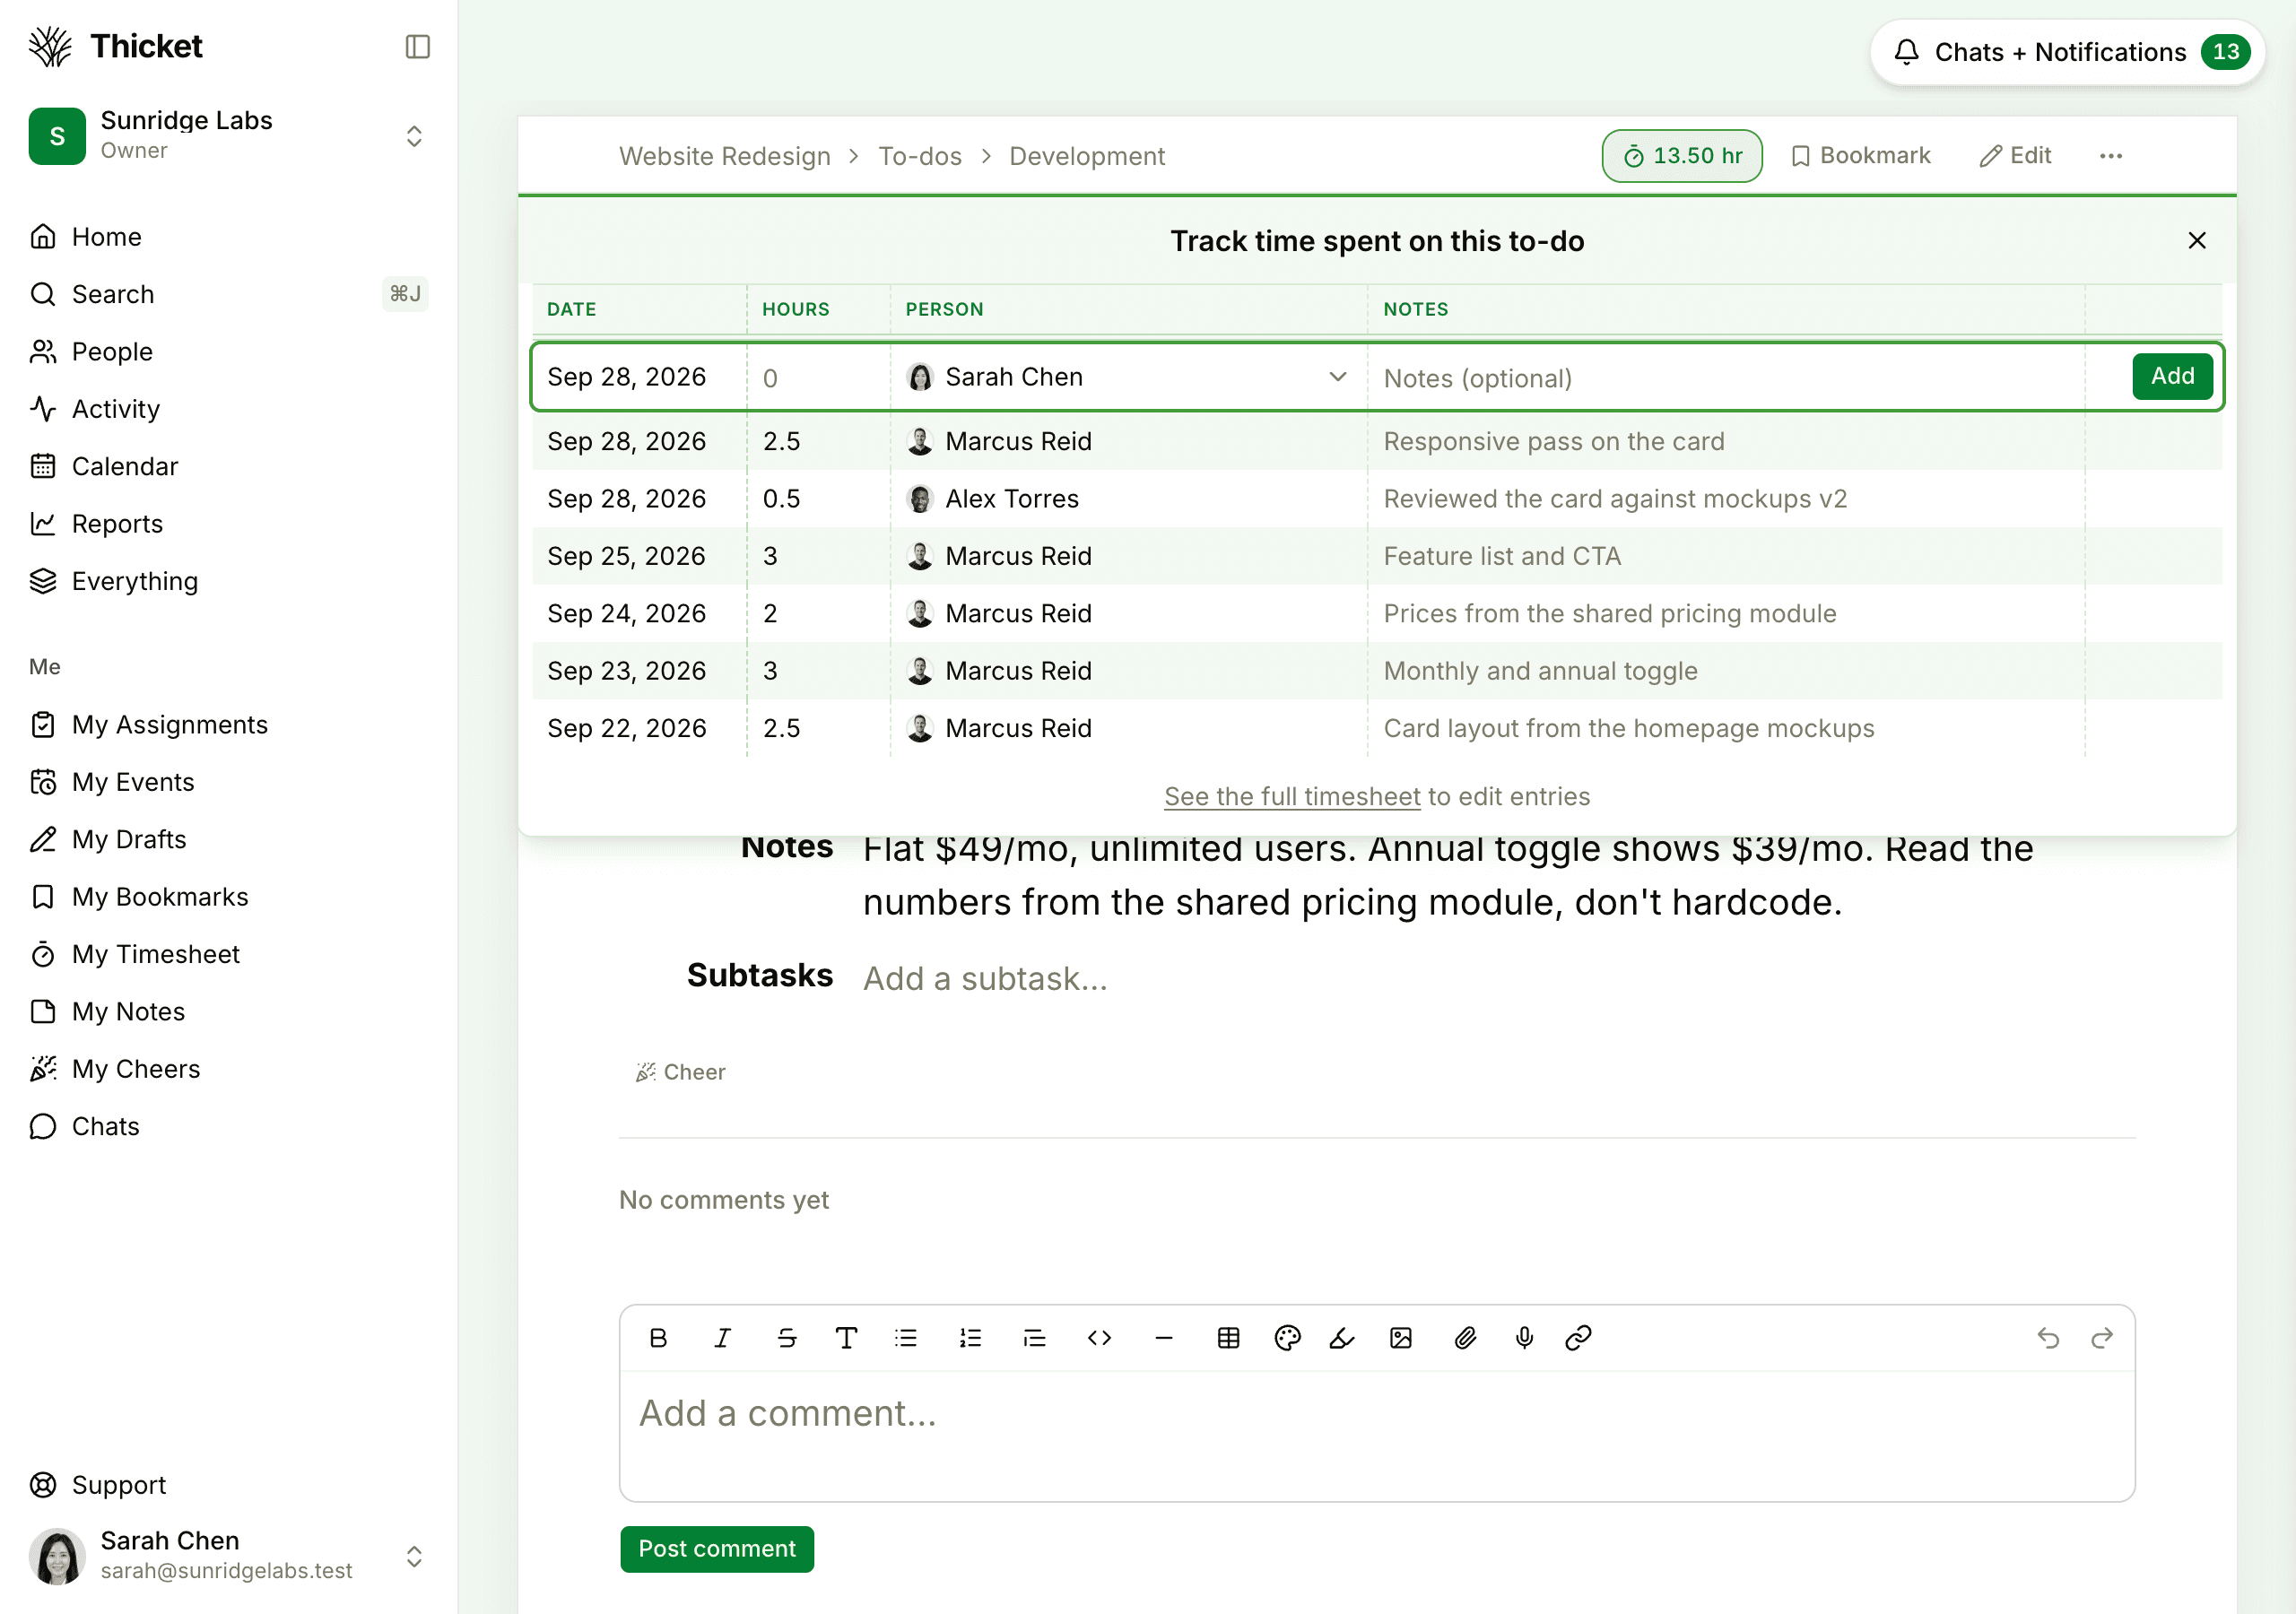
Task: Redo edit in comment editor
Action: 2102,1338
